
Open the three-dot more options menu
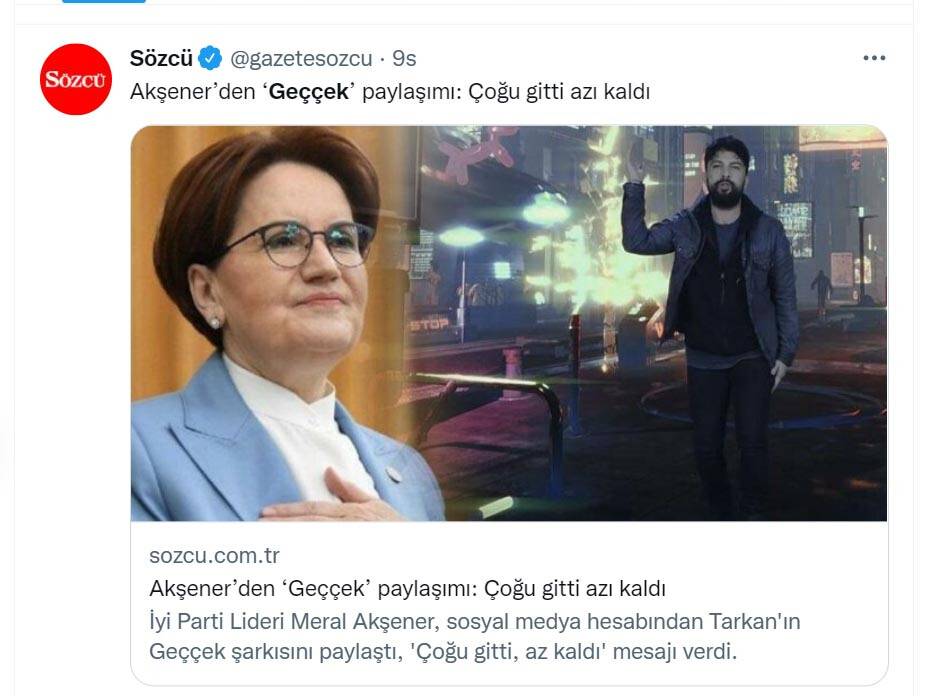pyautogui.click(x=874, y=58)
